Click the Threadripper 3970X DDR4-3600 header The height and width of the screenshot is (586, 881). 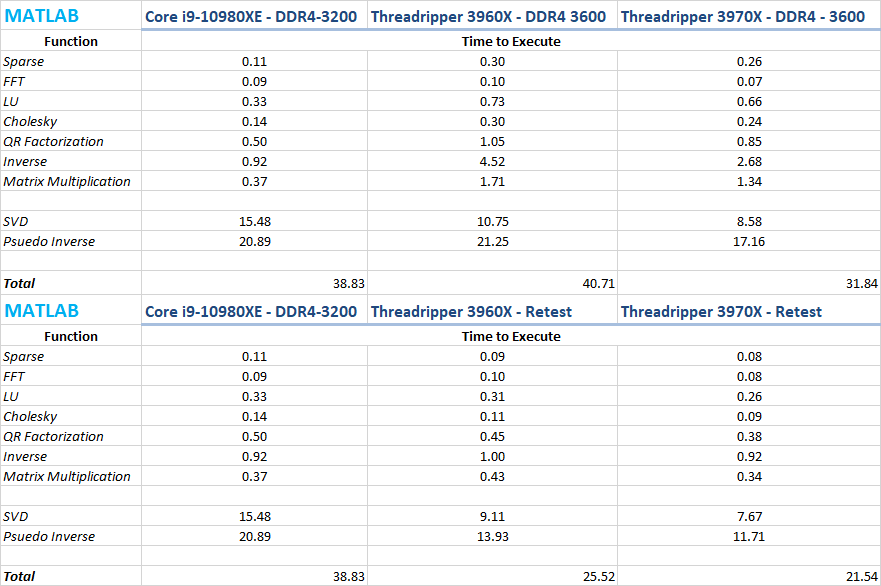tap(744, 16)
